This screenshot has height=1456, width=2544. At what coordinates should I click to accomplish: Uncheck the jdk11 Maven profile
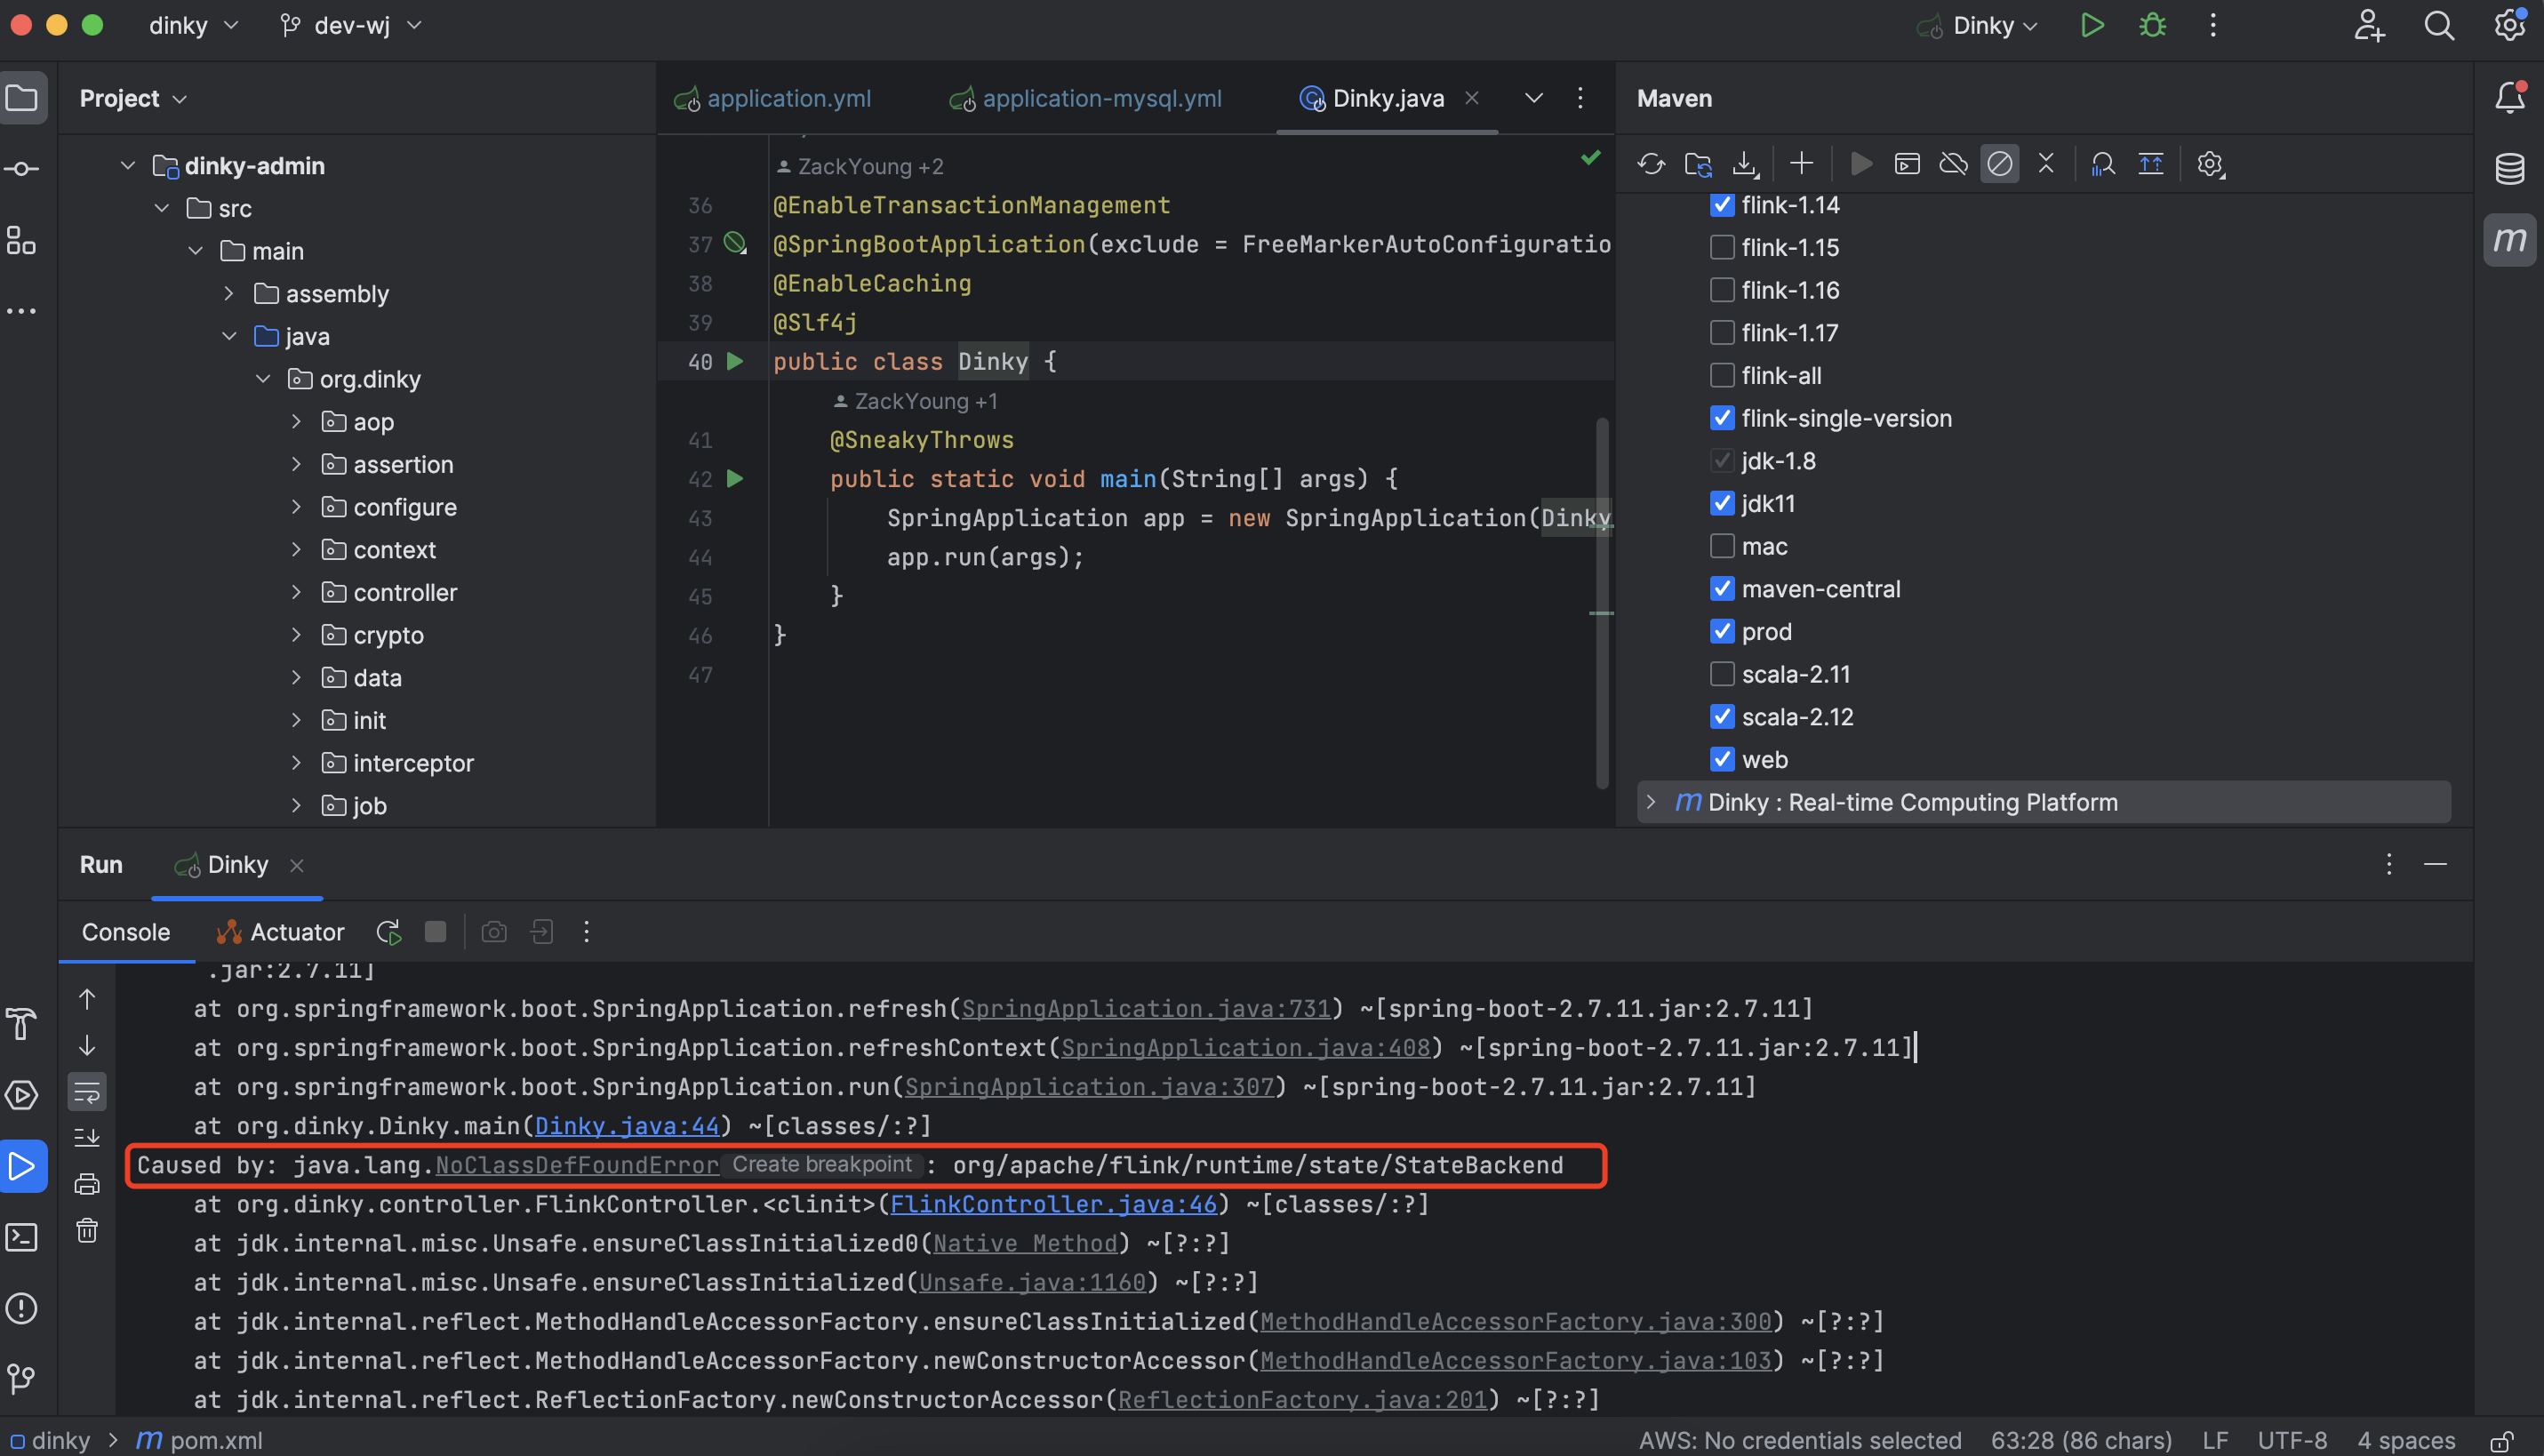1722,503
